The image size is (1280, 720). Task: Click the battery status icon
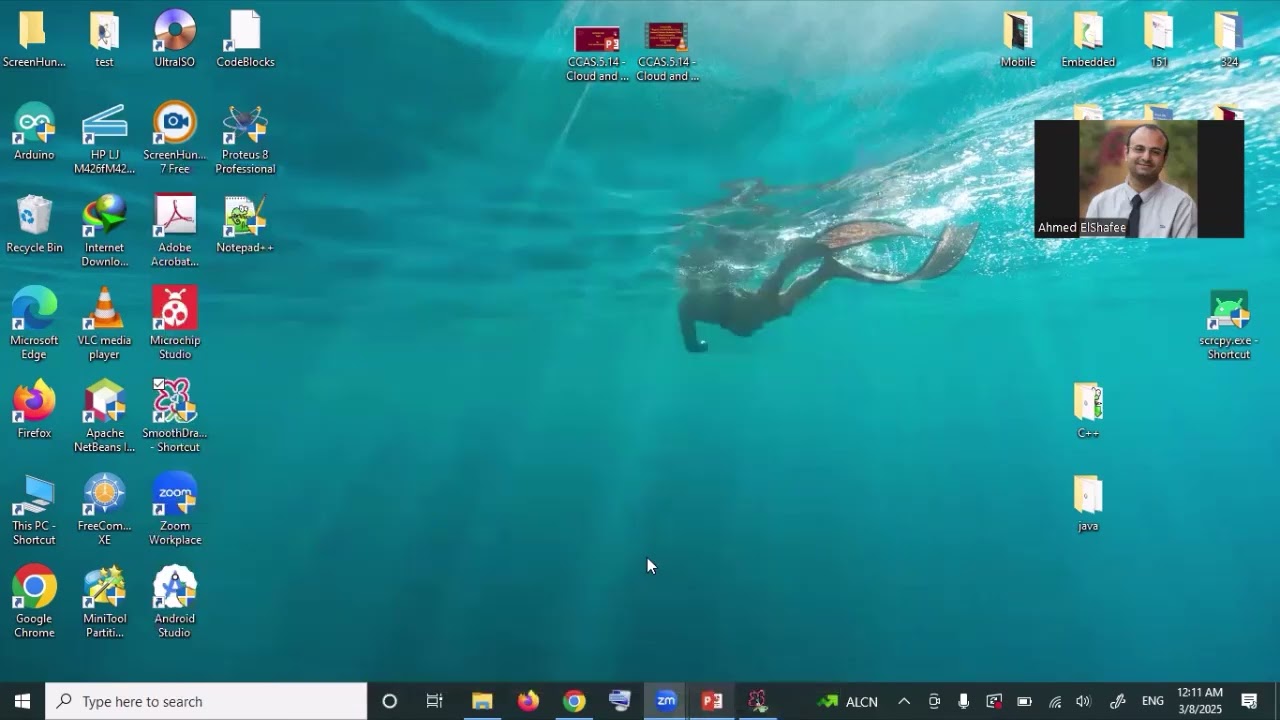click(1024, 701)
